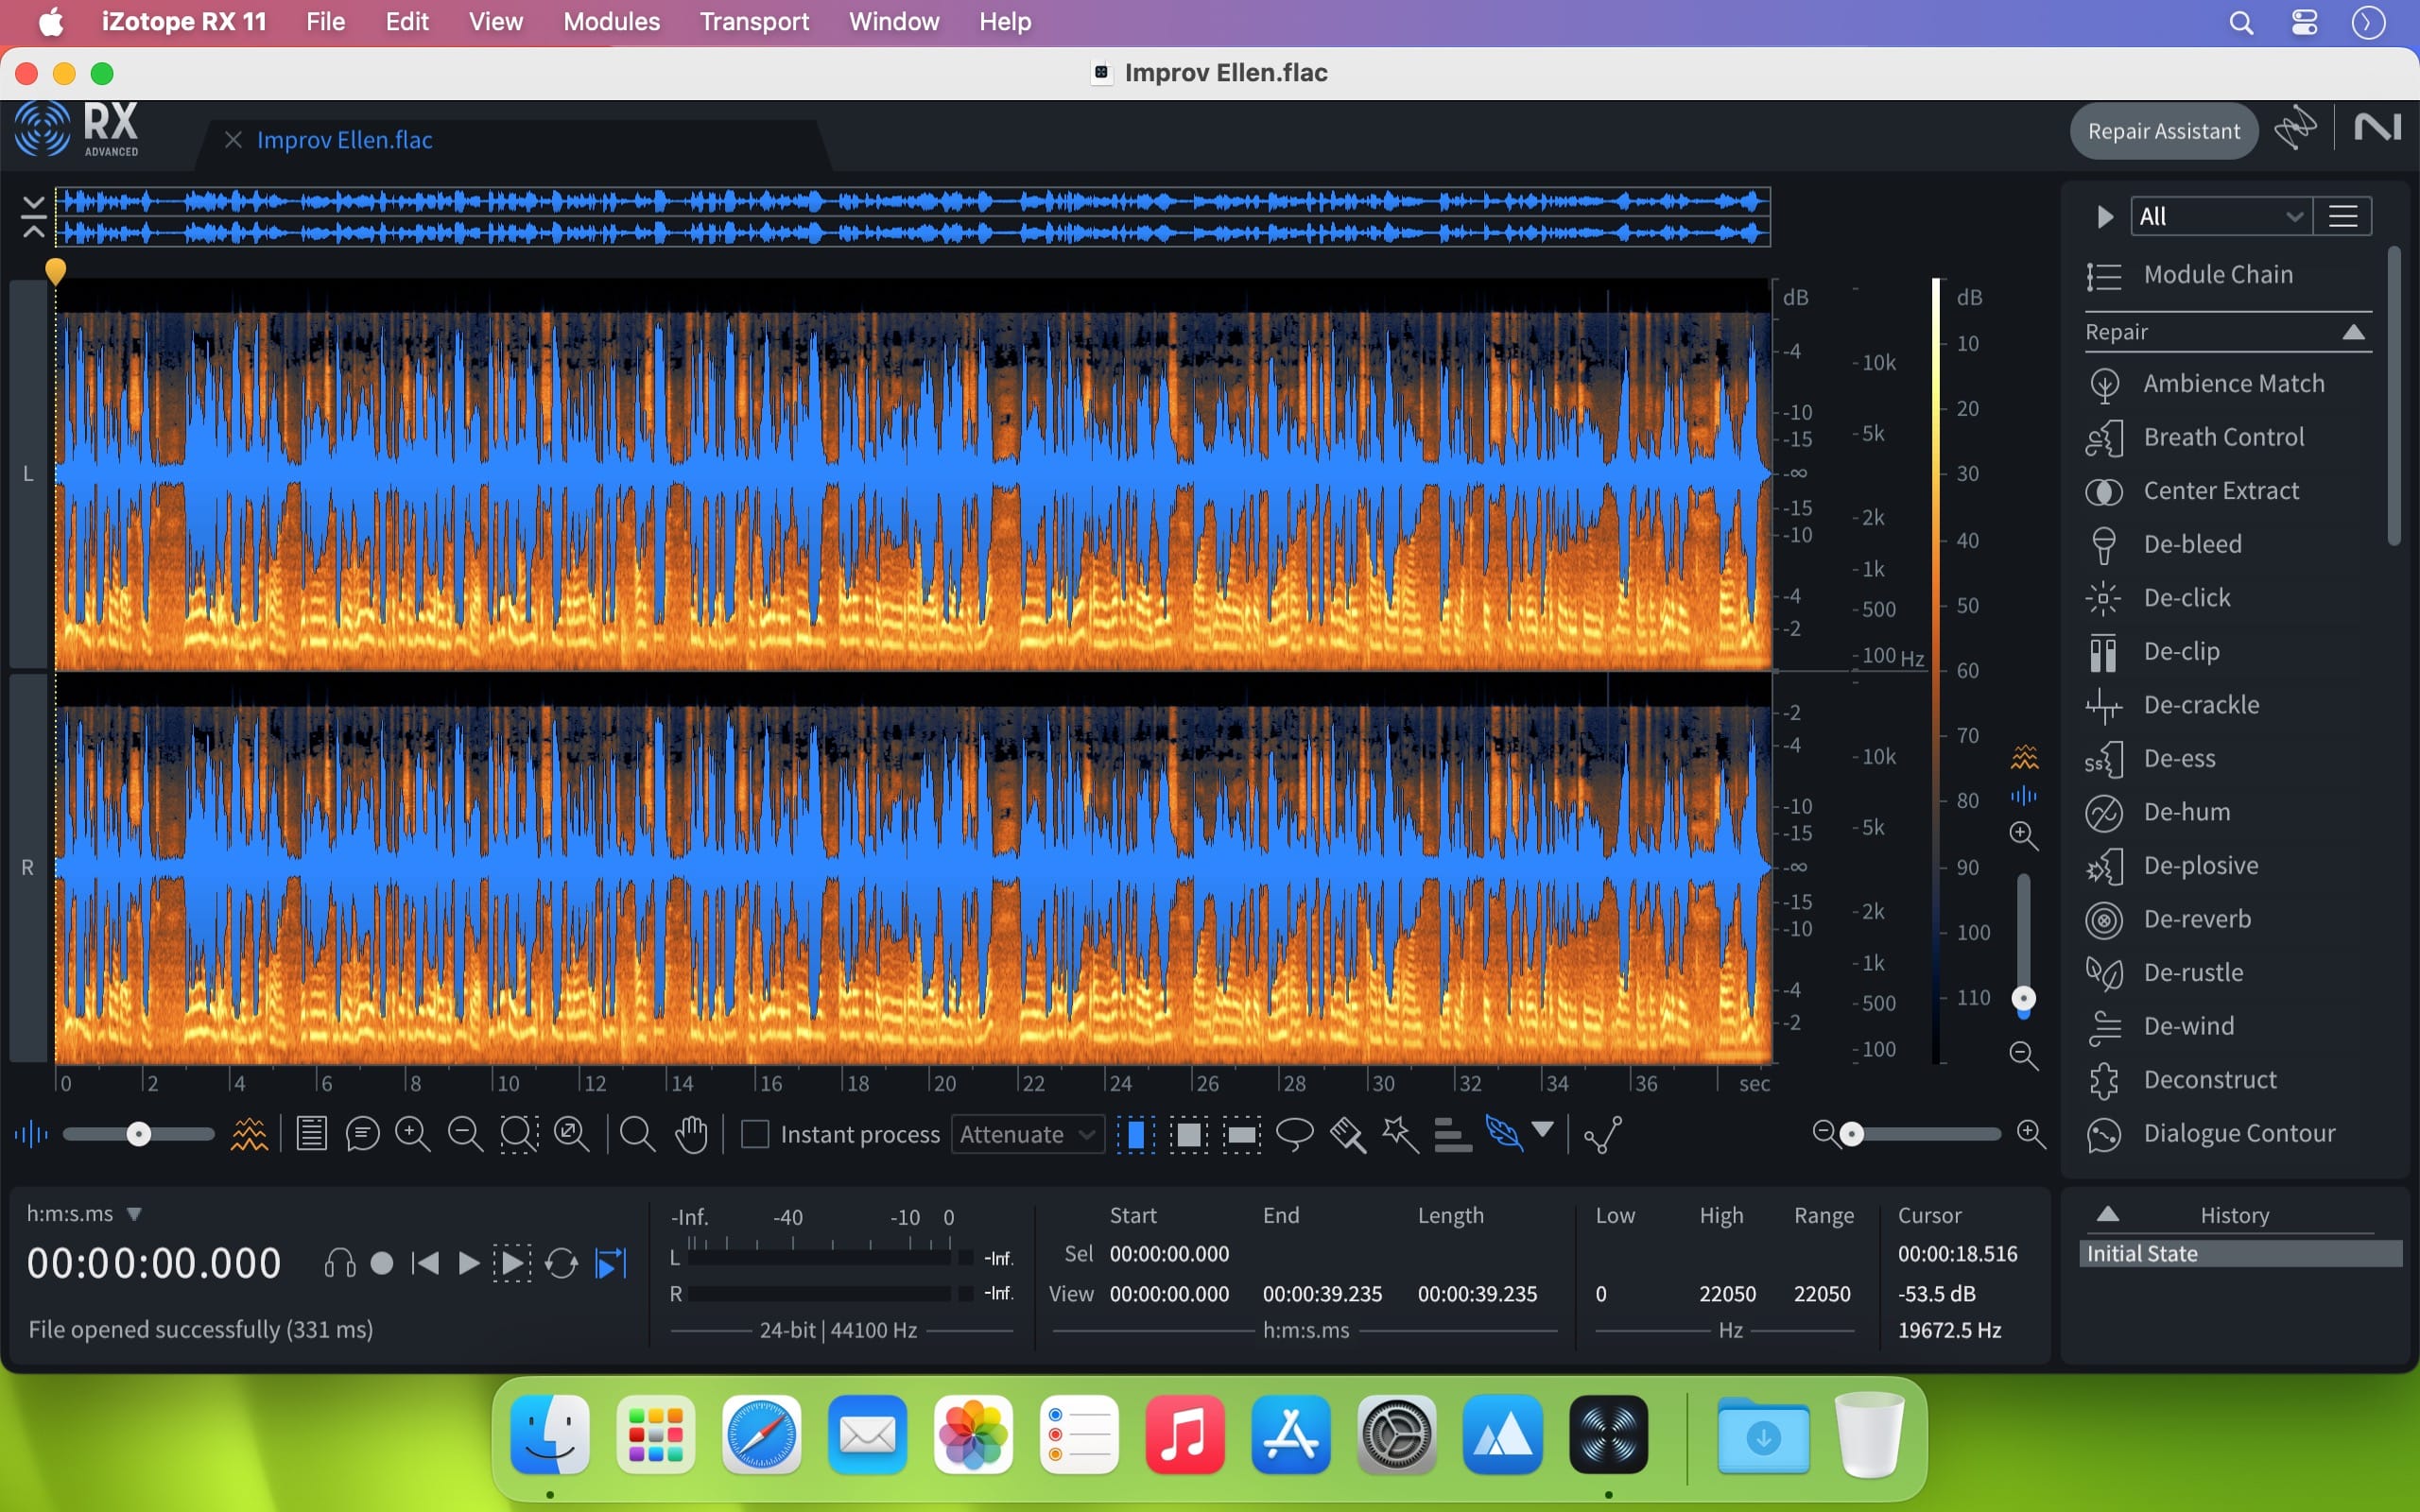The image size is (2420, 1512).
Task: Open the File menu
Action: (x=325, y=22)
